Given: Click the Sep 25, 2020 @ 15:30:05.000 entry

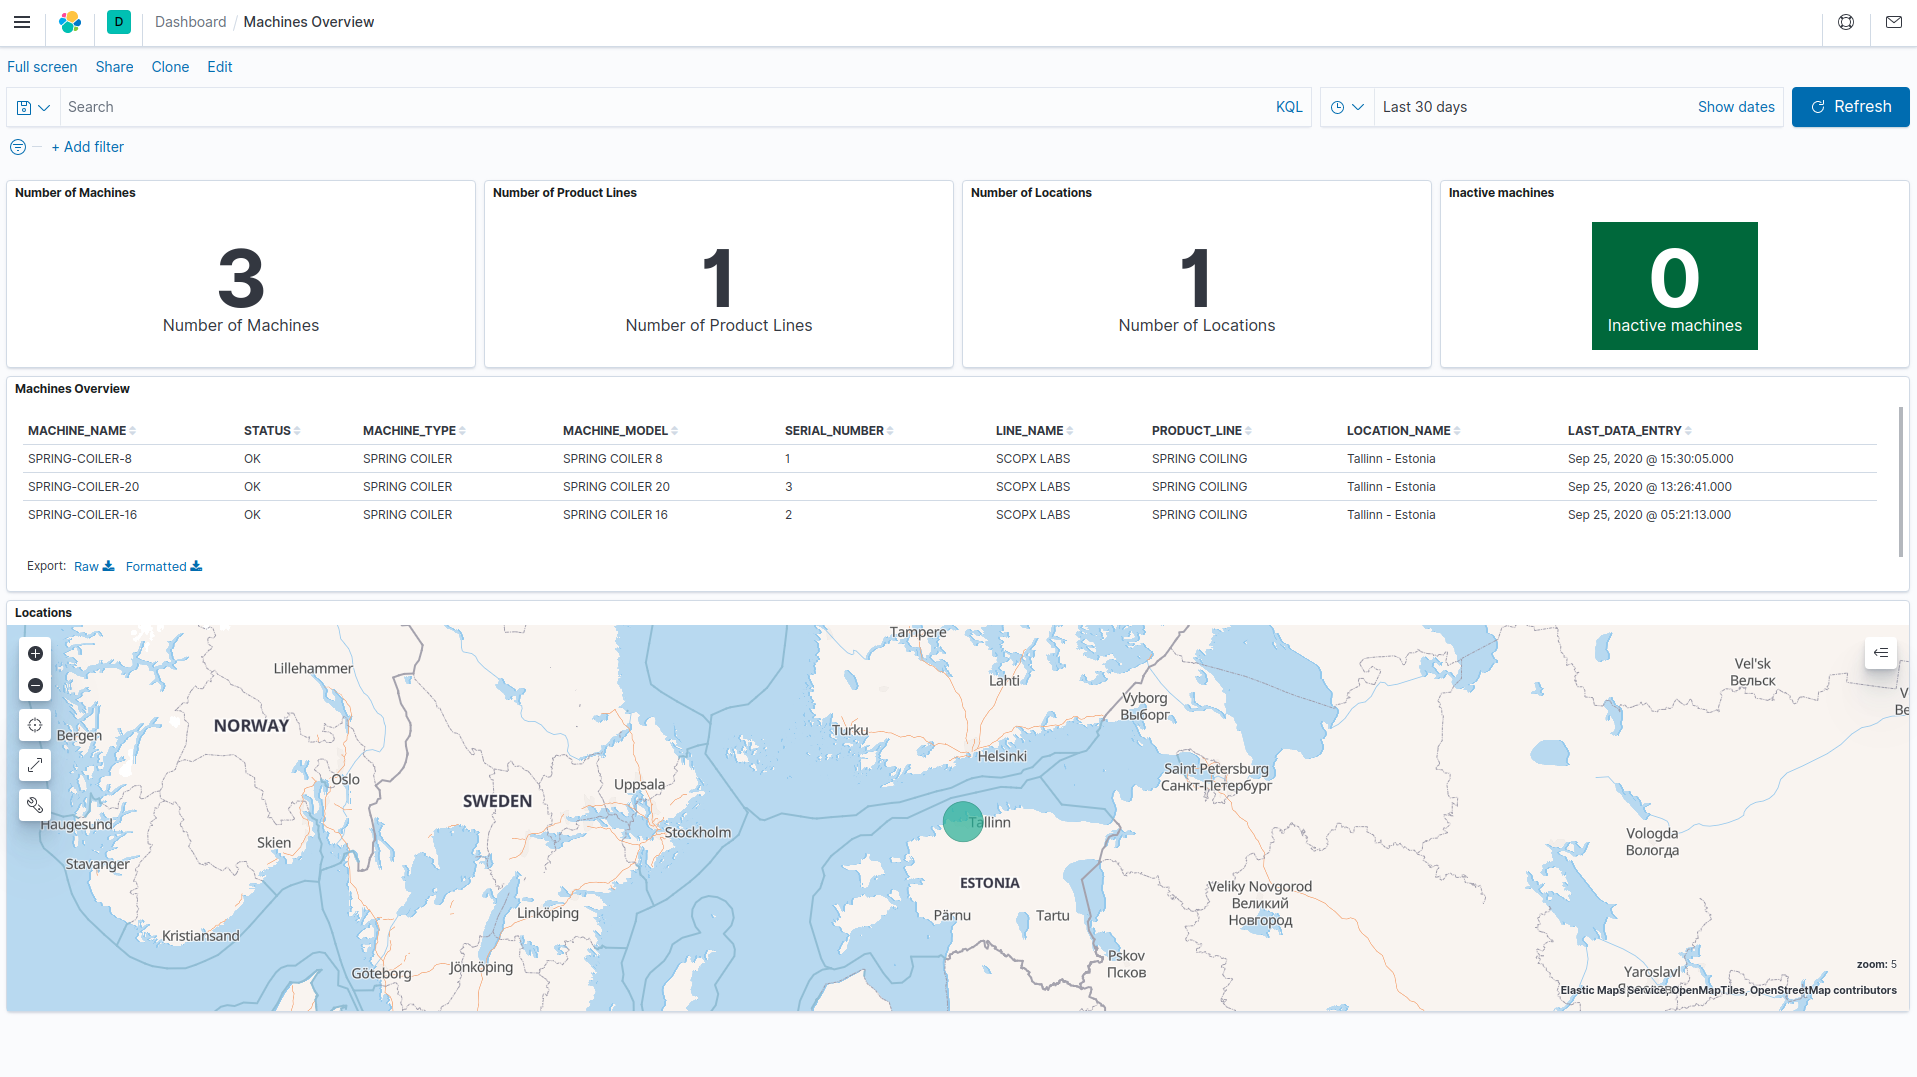Looking at the screenshot, I should click(x=1650, y=459).
